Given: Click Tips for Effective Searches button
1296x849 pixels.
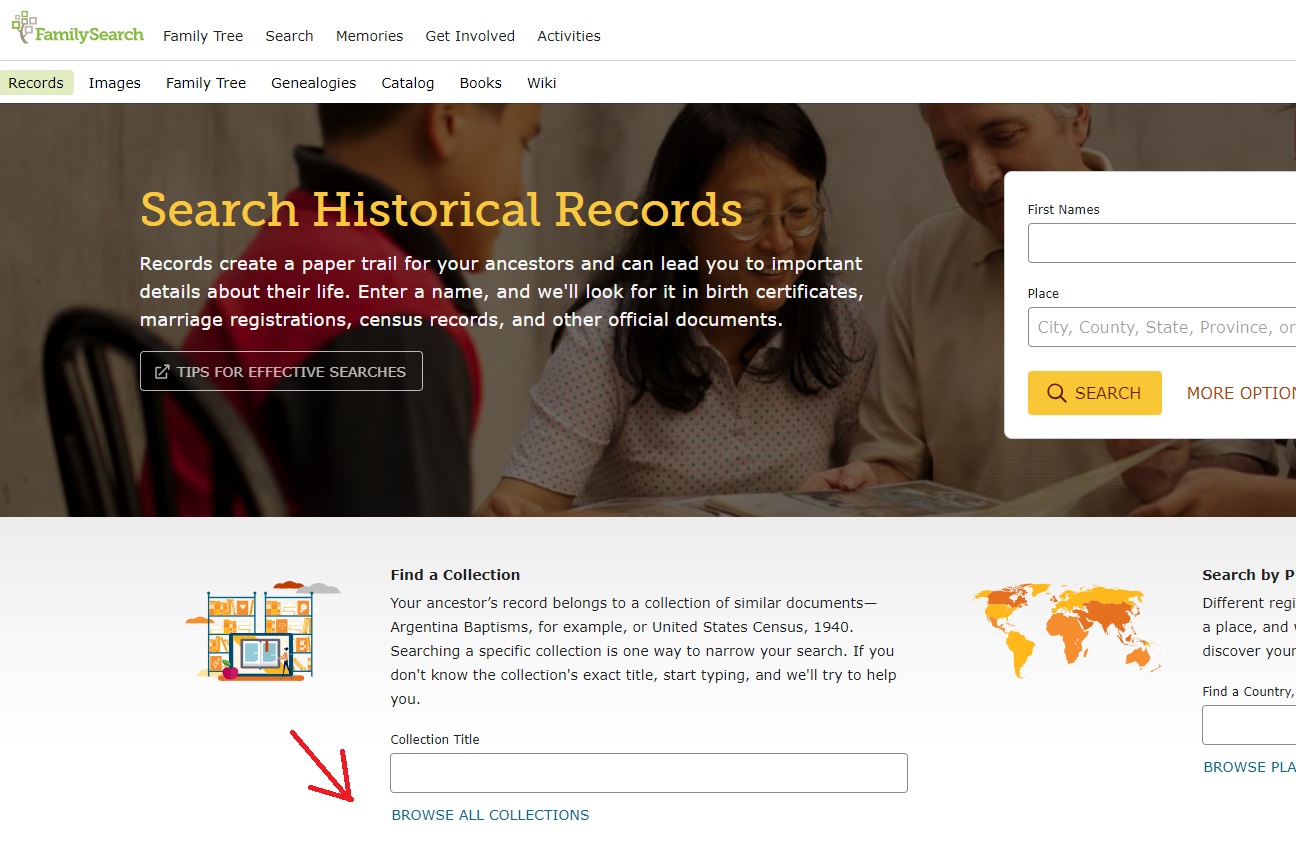Looking at the screenshot, I should (x=281, y=371).
